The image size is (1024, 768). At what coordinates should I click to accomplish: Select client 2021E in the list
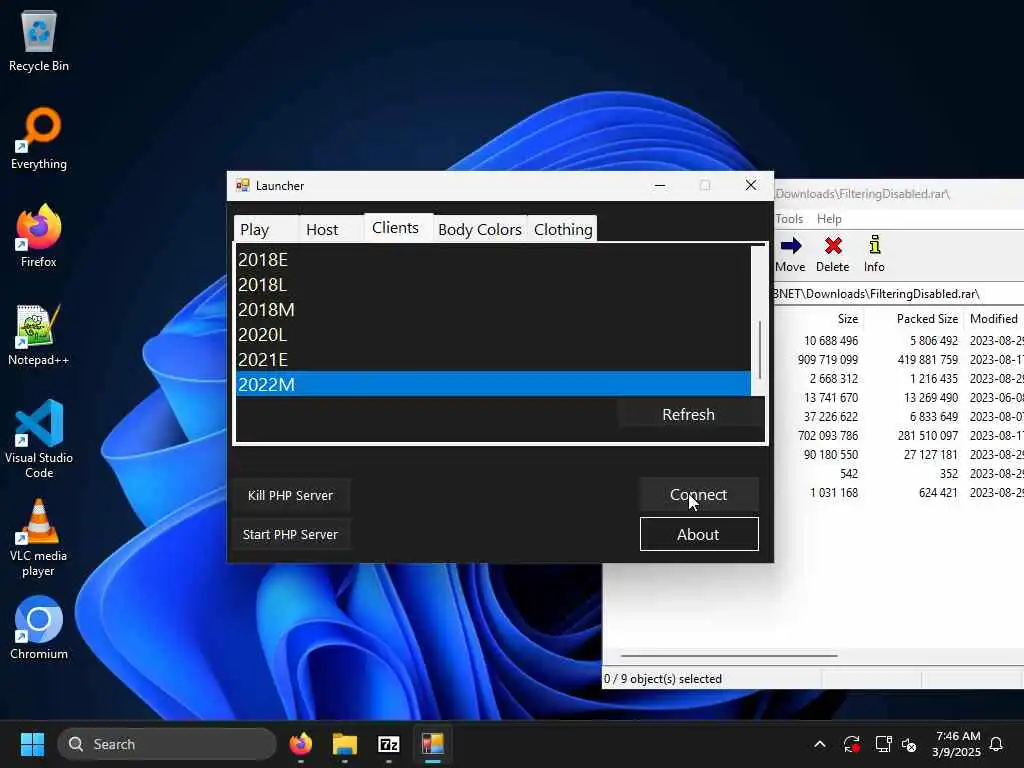493,360
